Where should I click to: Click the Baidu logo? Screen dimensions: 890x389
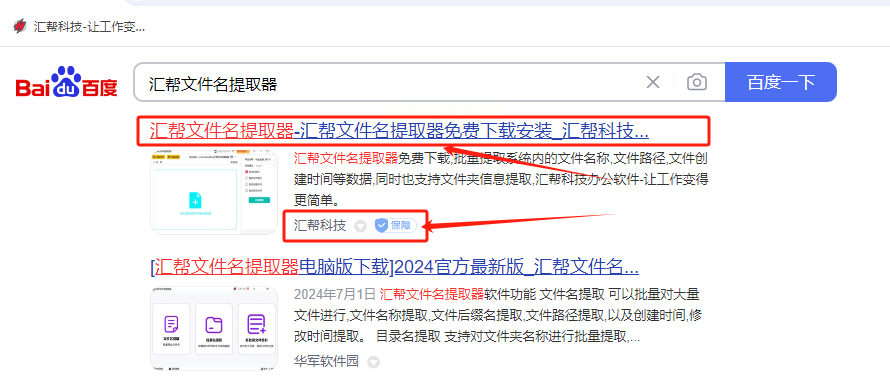66,83
